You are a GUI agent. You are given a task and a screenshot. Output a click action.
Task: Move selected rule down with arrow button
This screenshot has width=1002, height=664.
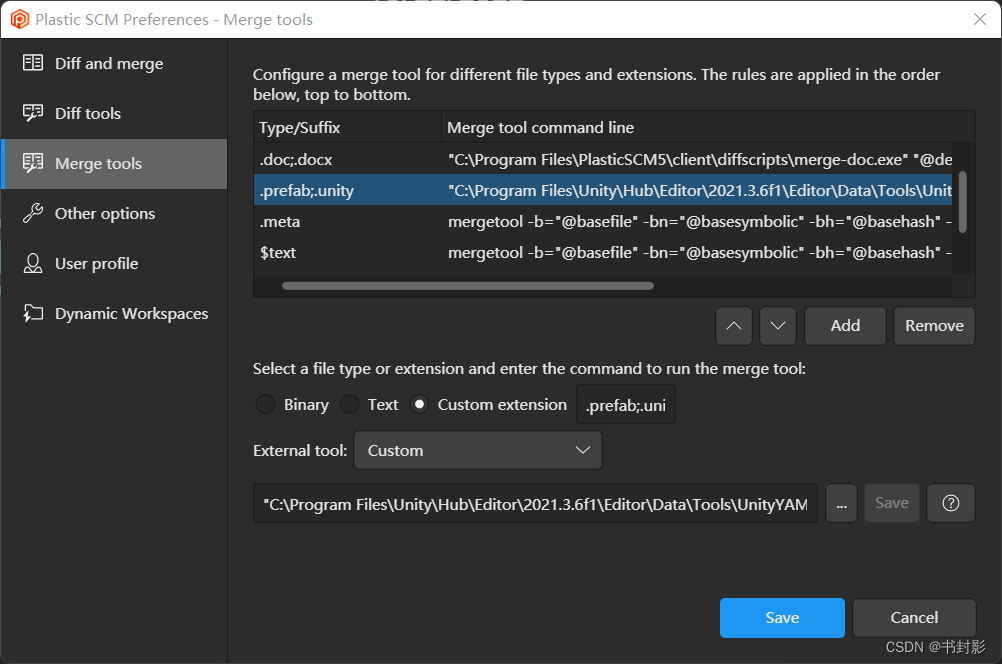778,326
